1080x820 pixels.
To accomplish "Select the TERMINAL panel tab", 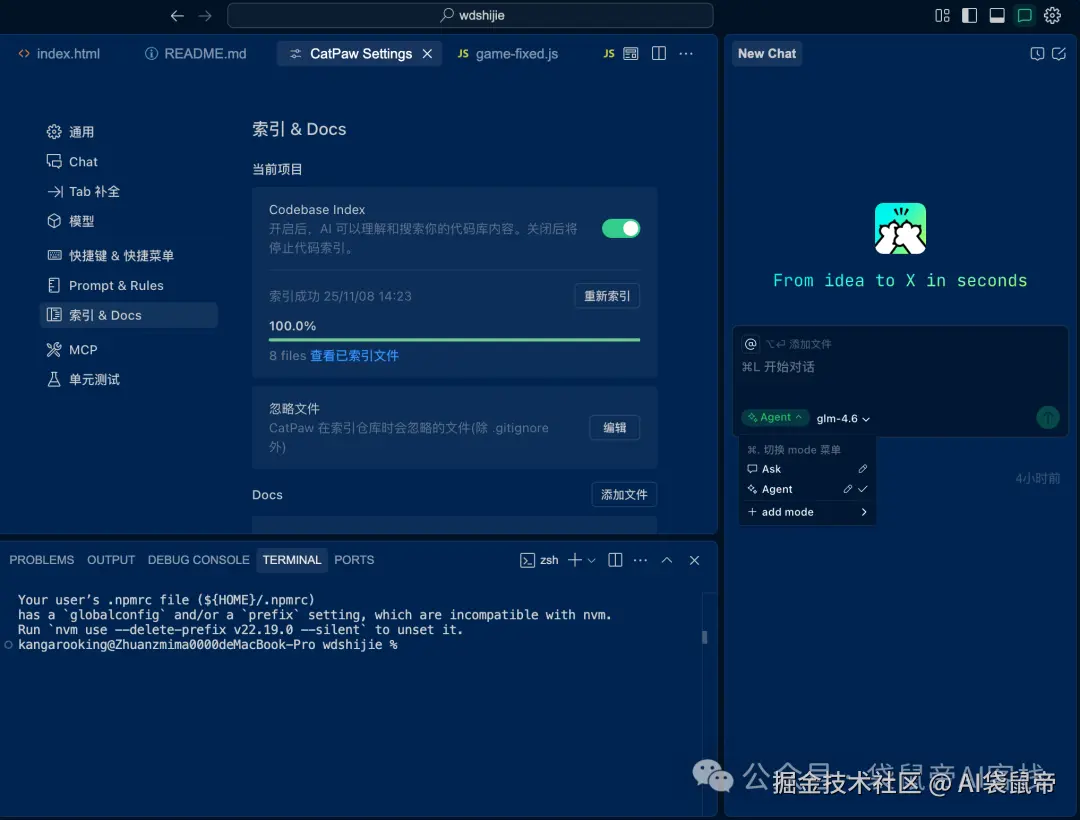I will 291,560.
